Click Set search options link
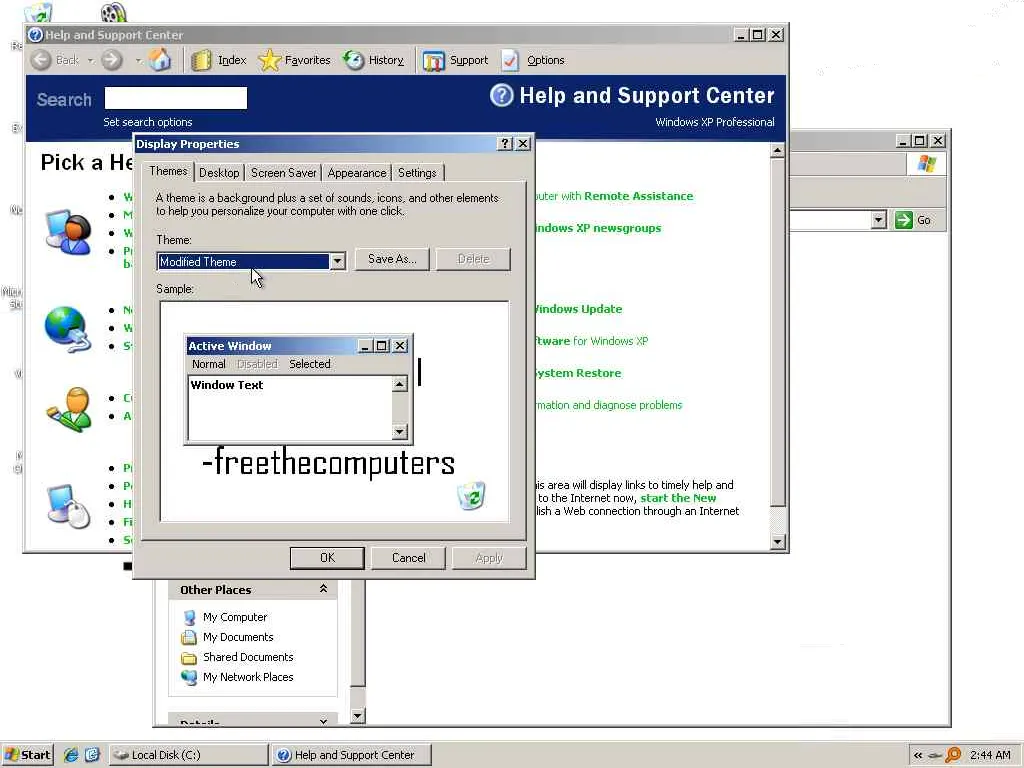Screen dimensions: 1024x768 (148, 122)
